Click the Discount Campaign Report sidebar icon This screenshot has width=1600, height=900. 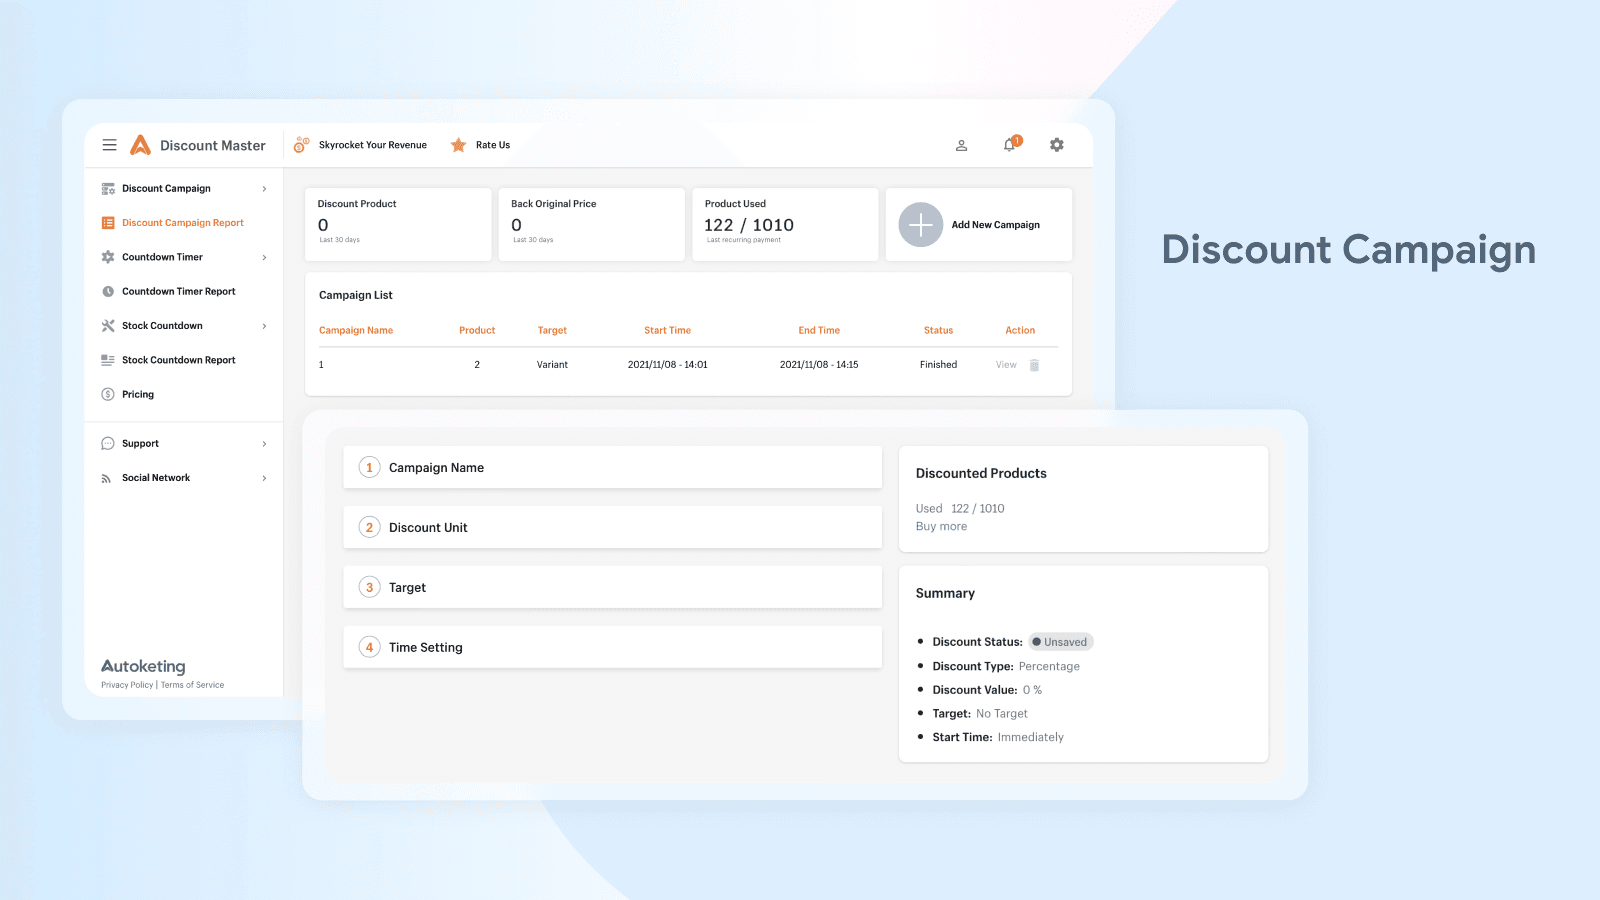(x=108, y=223)
